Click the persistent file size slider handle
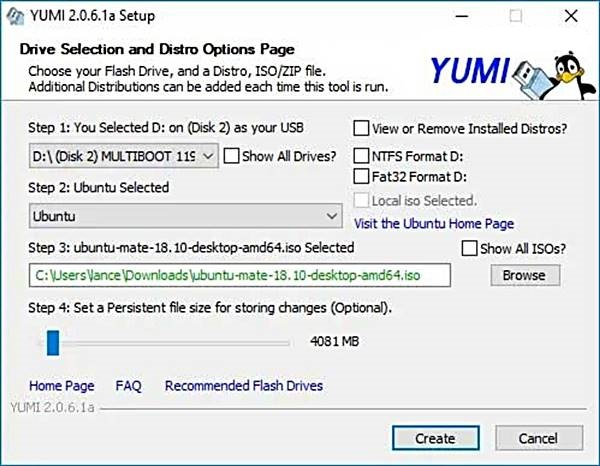This screenshot has width=600, height=466. tap(53, 343)
